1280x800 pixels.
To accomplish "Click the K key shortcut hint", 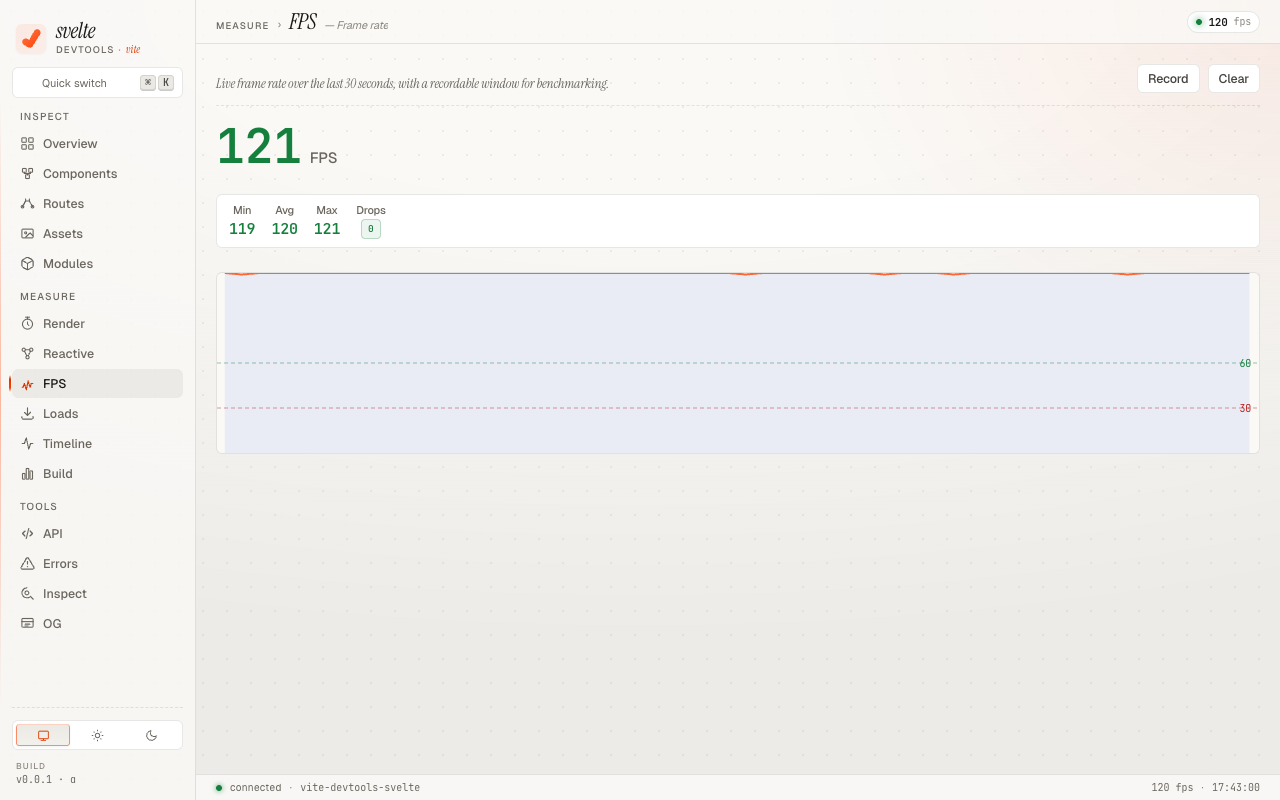I will (166, 83).
